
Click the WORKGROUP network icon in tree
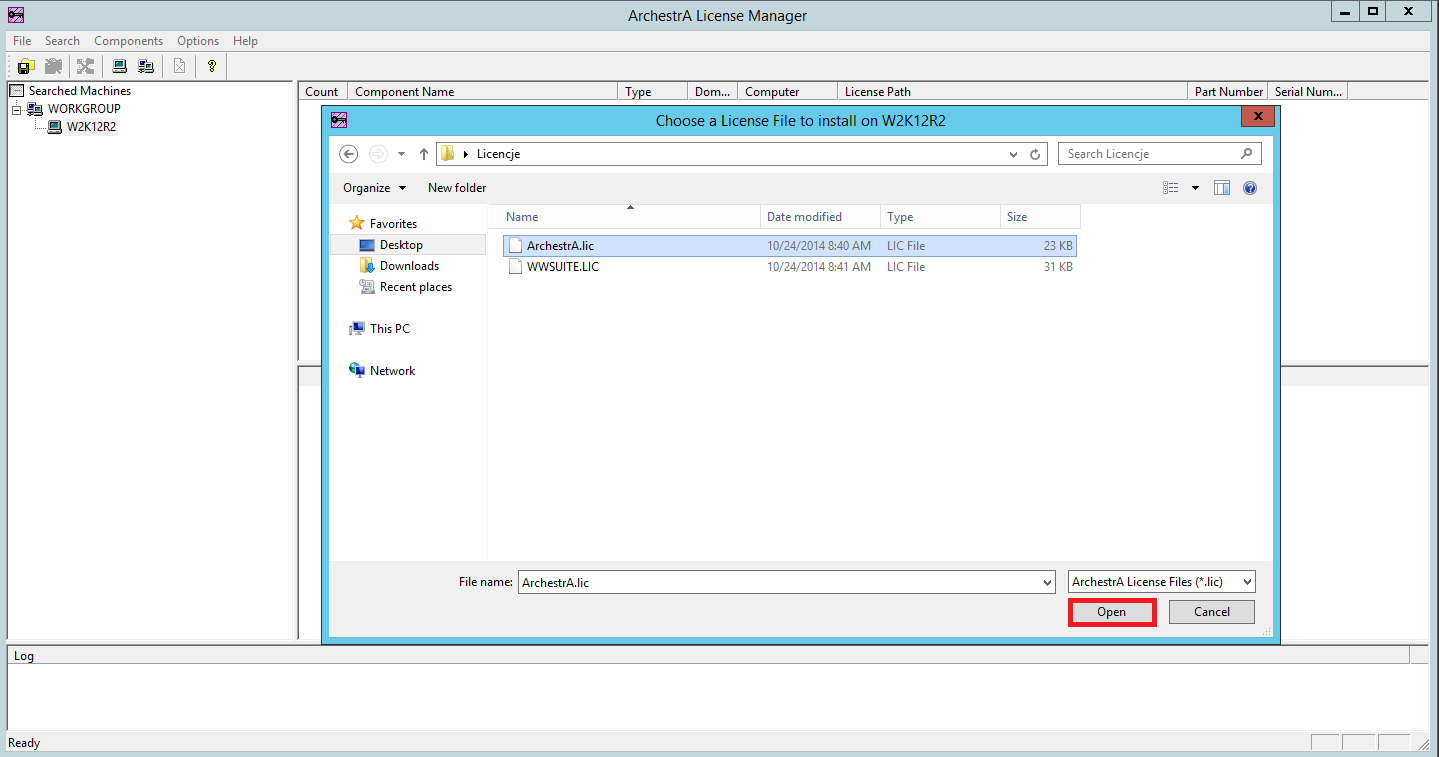click(x=35, y=109)
